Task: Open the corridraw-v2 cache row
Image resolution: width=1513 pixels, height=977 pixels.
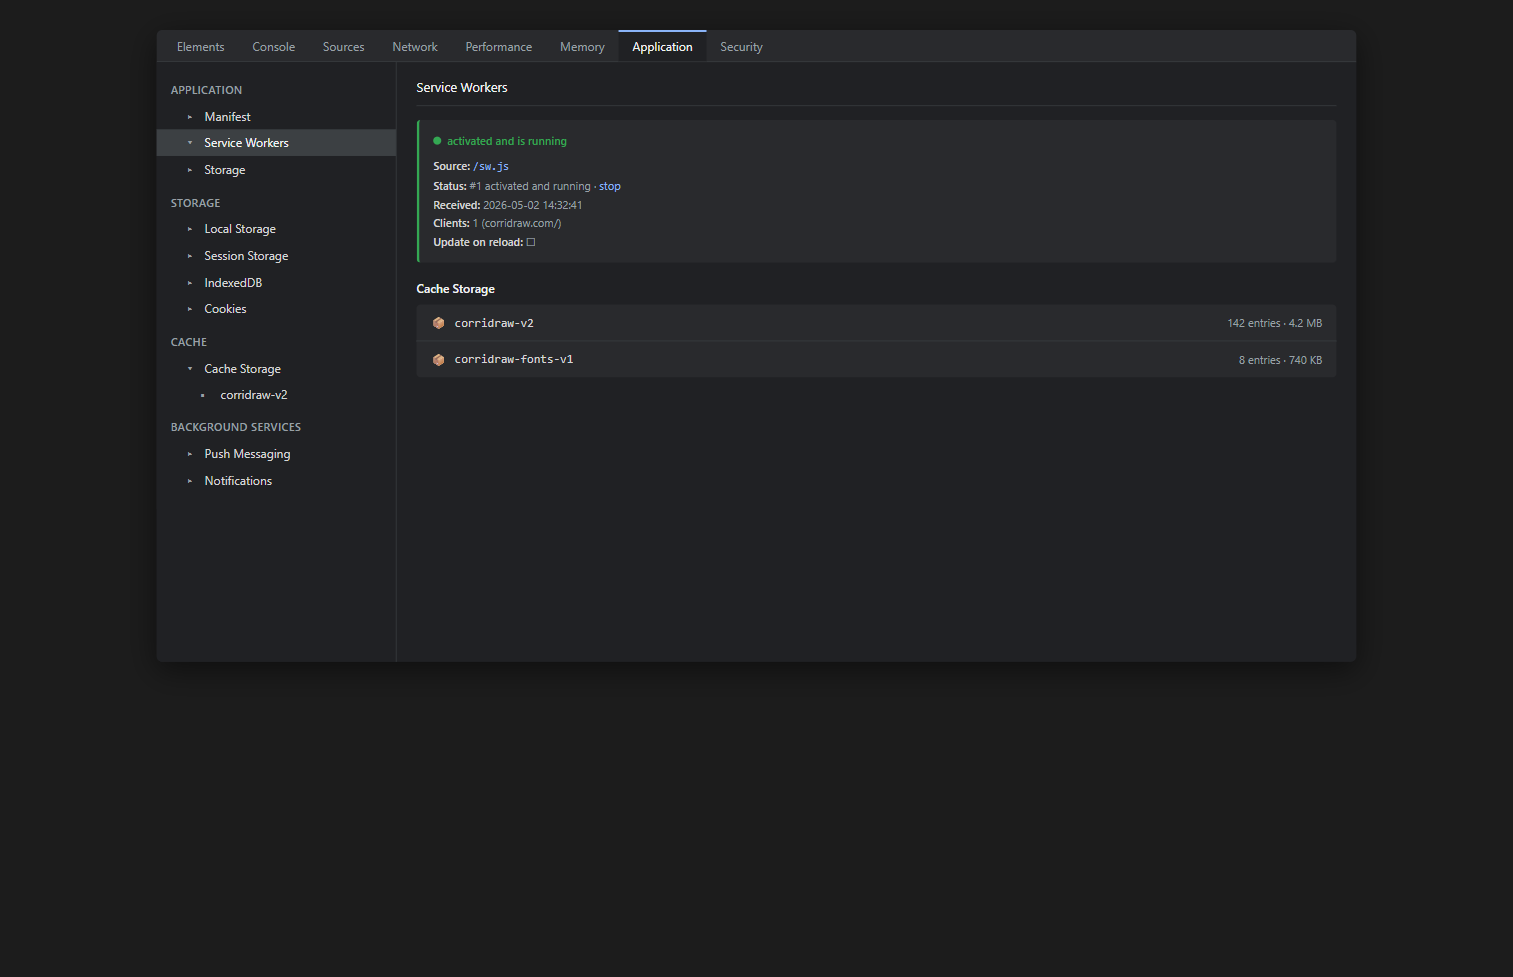Action: (876, 323)
